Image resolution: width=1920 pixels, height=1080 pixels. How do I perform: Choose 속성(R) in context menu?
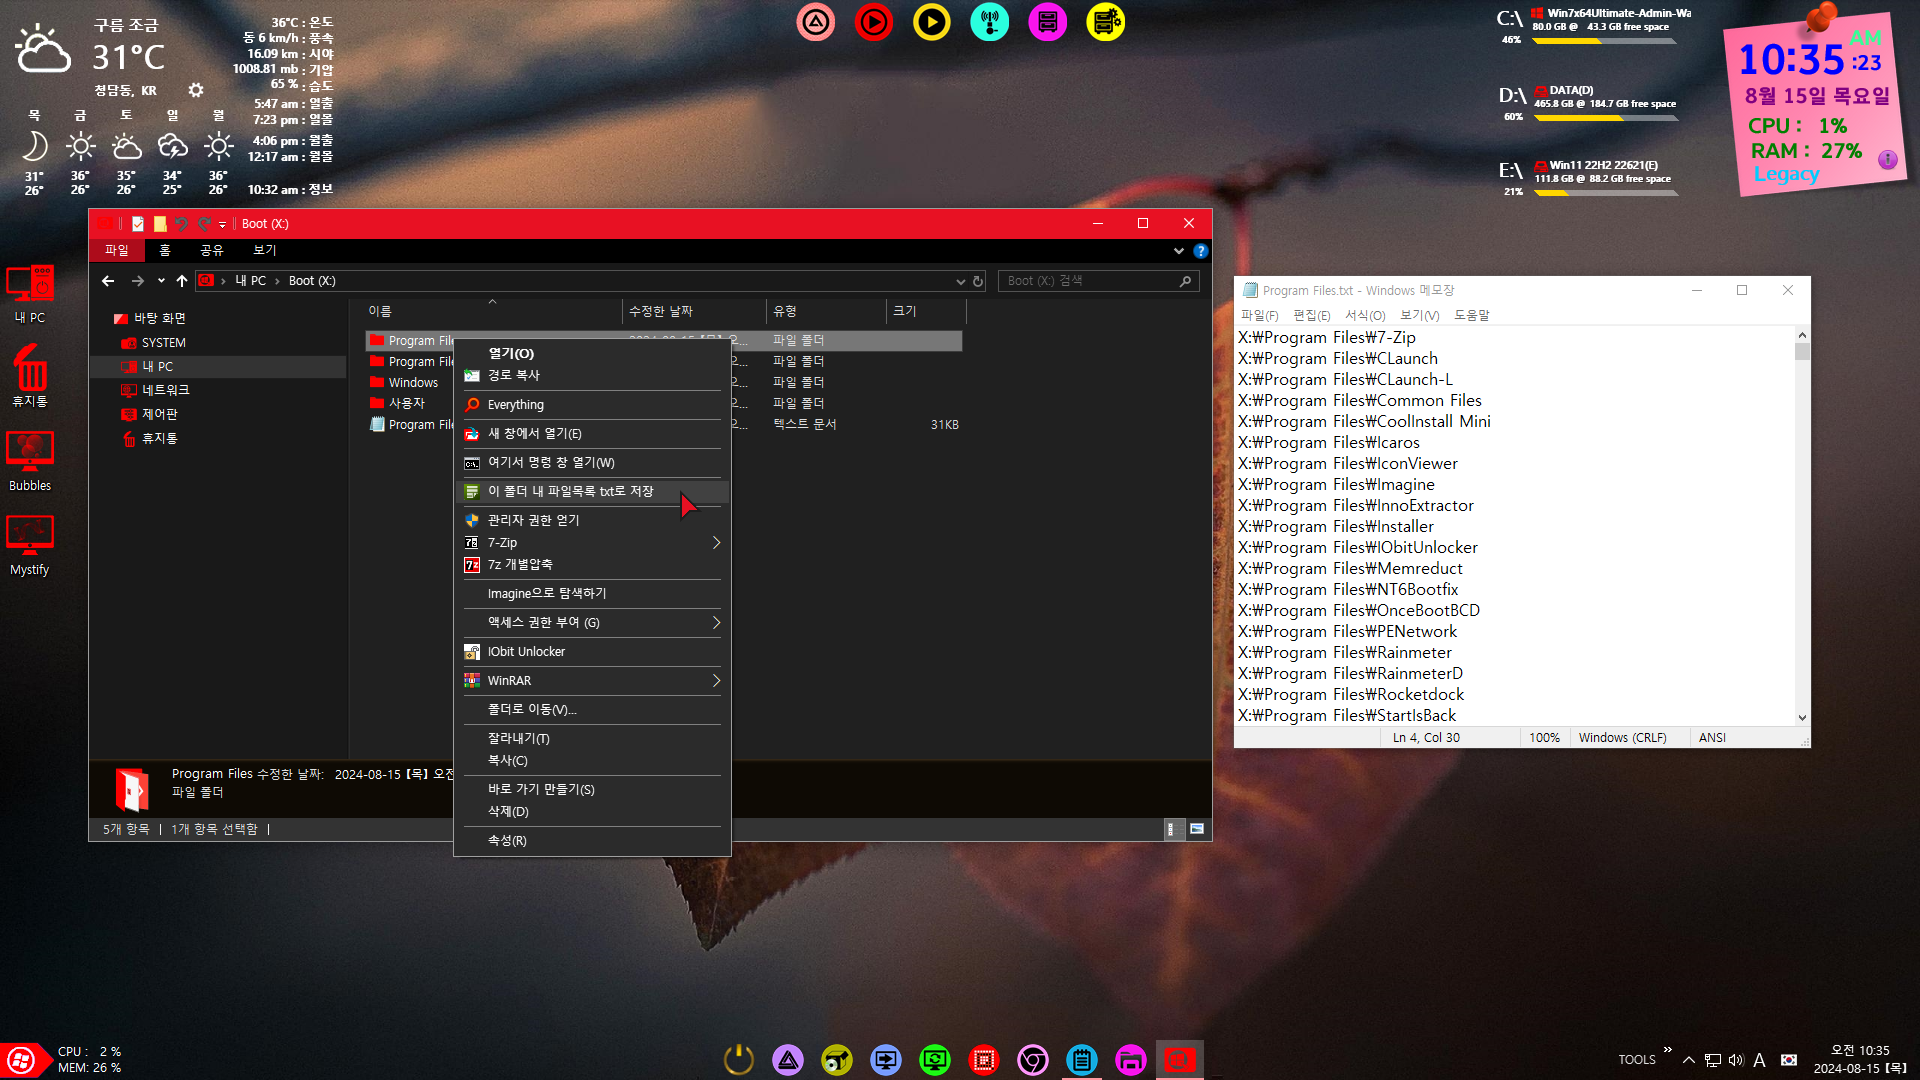[x=592, y=841]
